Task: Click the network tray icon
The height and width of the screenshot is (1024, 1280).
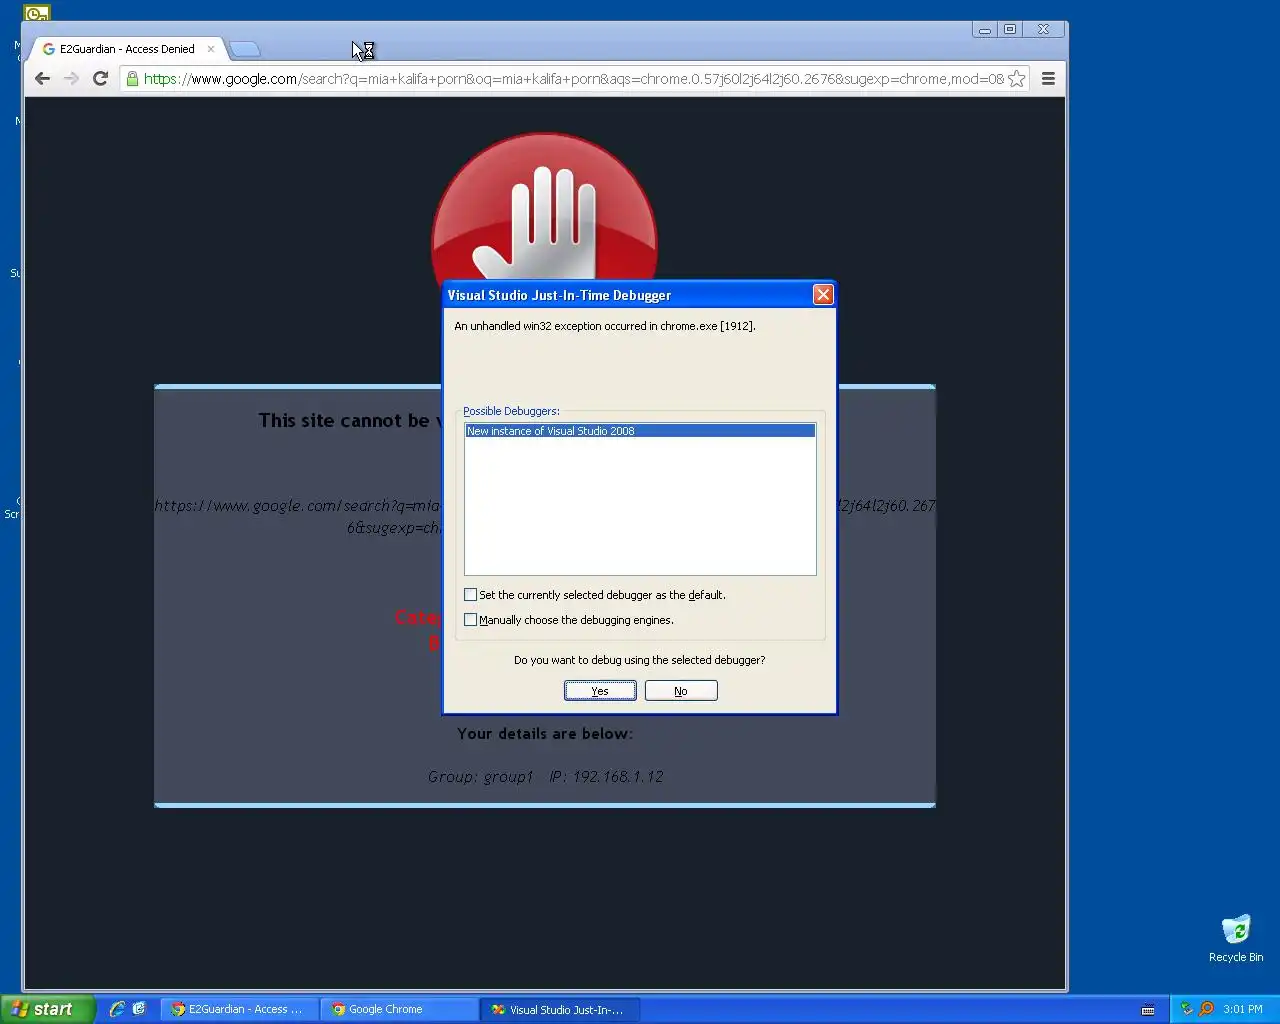Action: (x=1187, y=1009)
